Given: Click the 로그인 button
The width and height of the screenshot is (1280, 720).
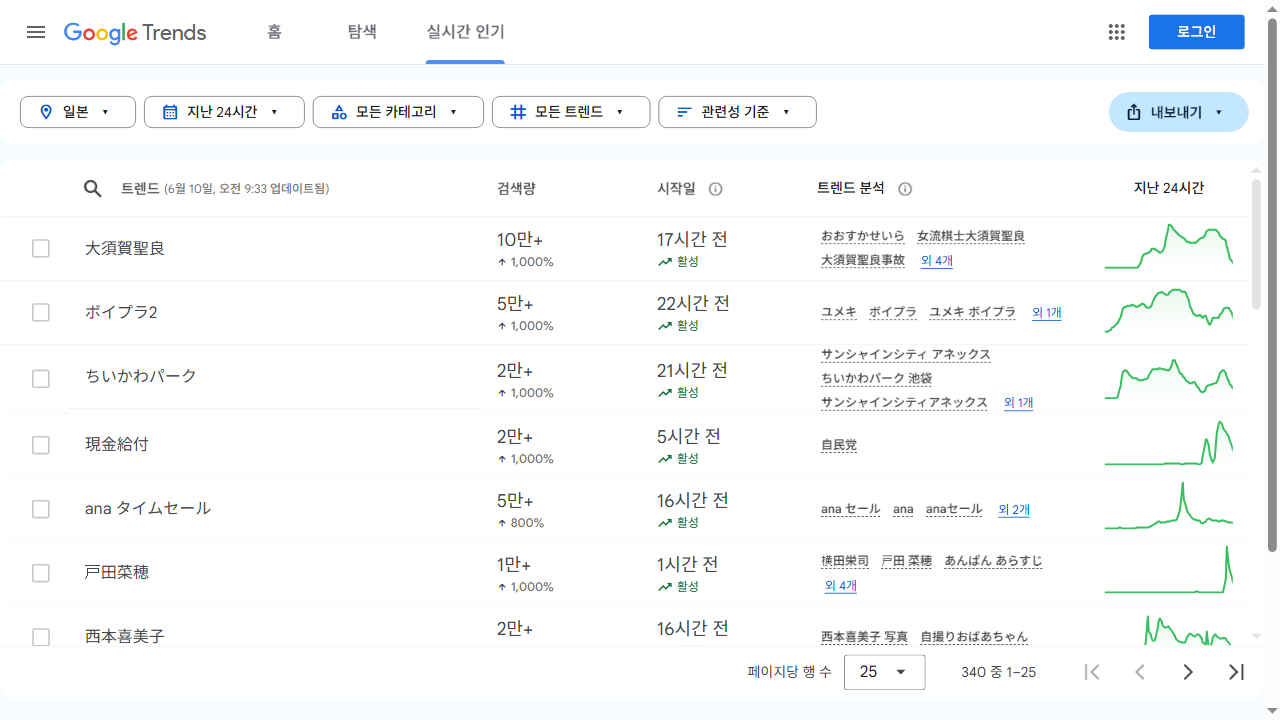Looking at the screenshot, I should click(x=1197, y=32).
